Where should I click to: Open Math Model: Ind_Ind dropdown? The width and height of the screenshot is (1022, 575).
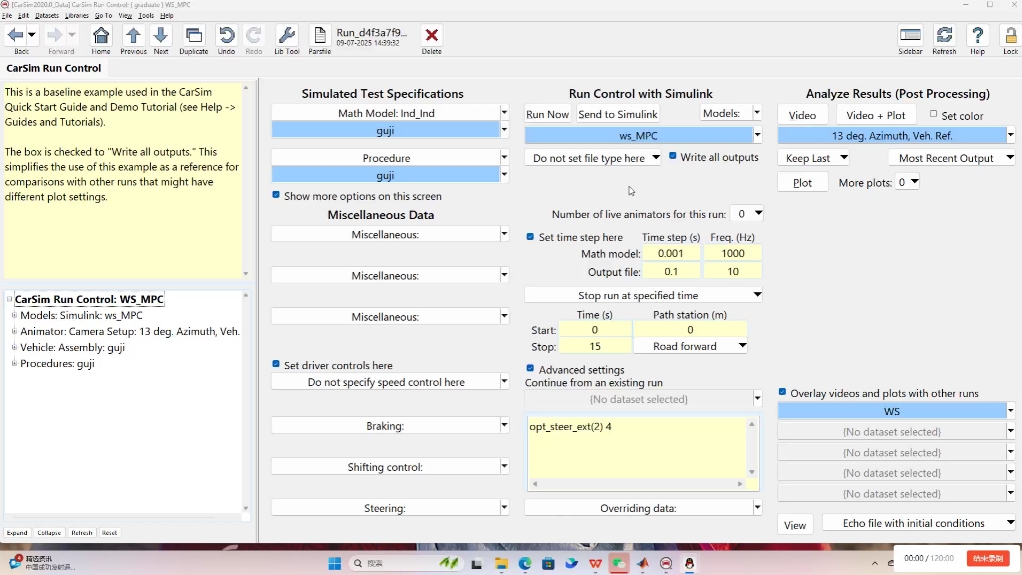pos(504,113)
